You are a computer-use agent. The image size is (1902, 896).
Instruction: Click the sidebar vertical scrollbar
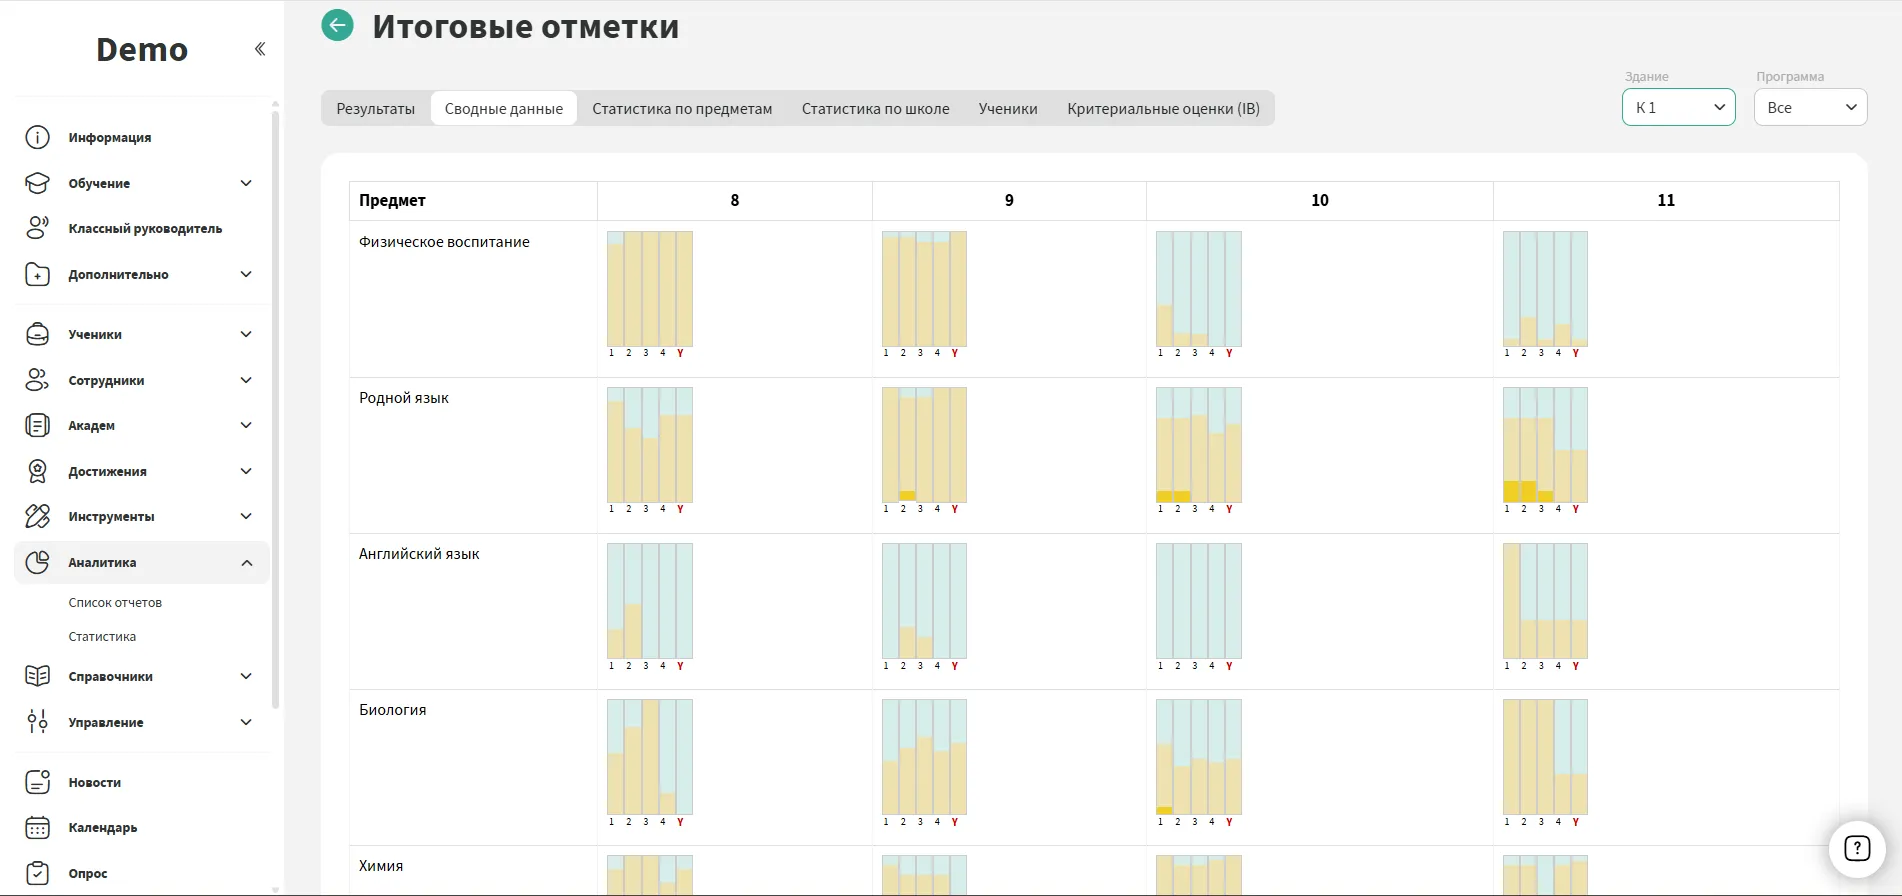275,400
